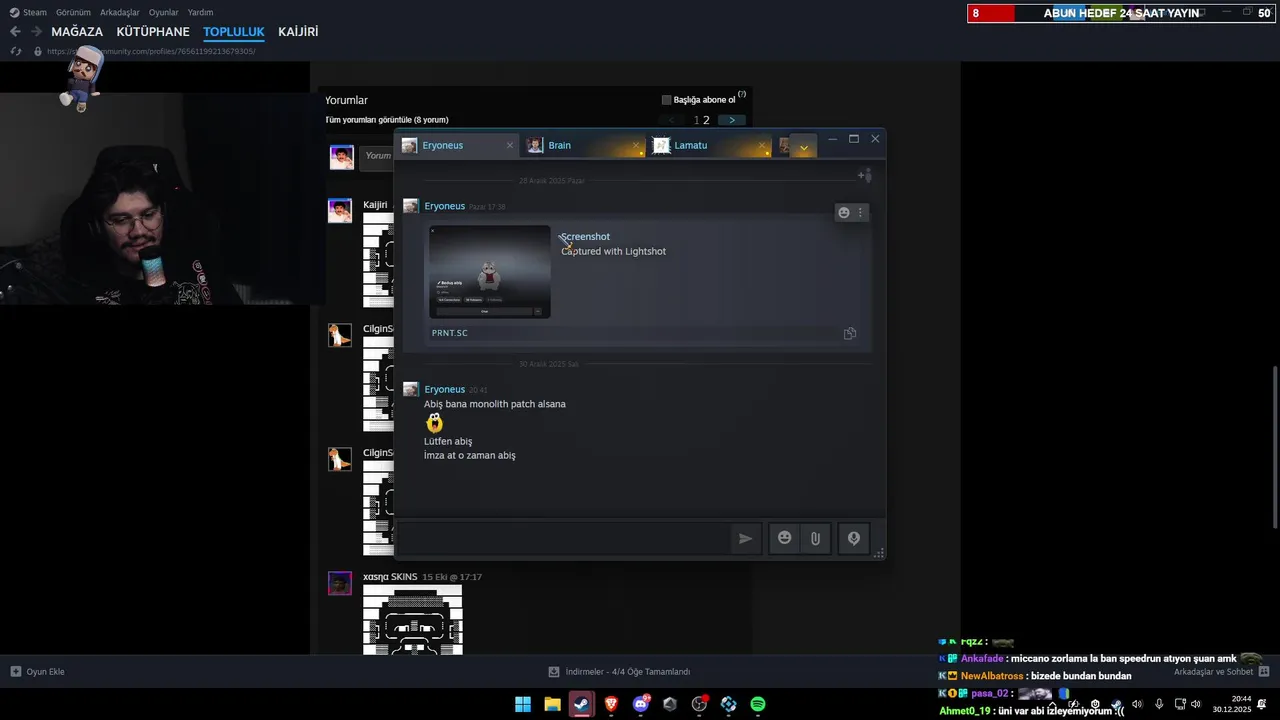
Task: Close the Lamatu chat tab
Action: tap(761, 146)
